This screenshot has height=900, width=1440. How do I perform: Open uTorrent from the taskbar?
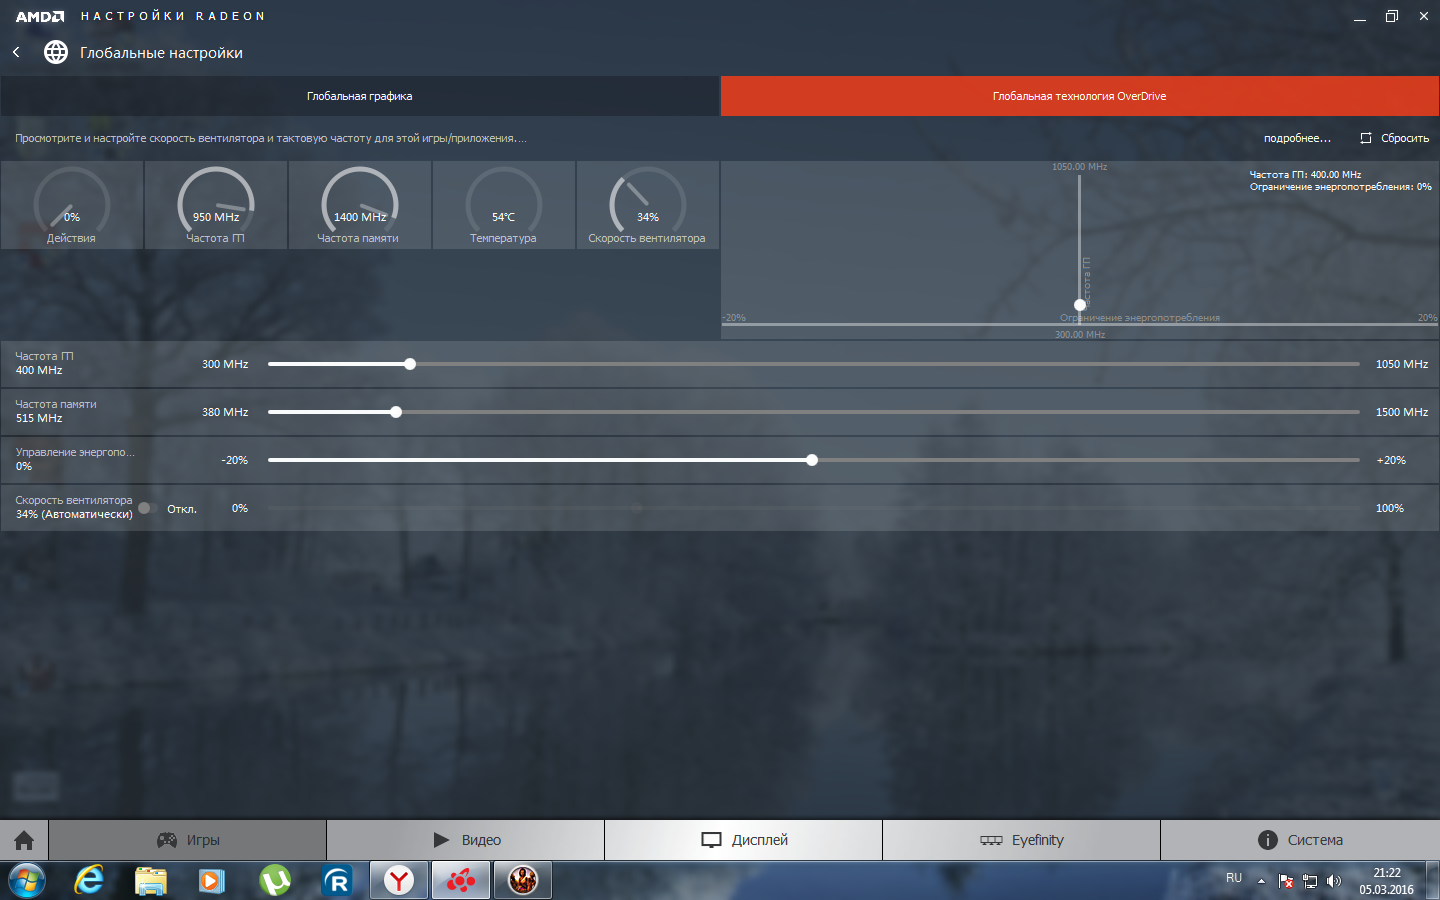pos(275,880)
